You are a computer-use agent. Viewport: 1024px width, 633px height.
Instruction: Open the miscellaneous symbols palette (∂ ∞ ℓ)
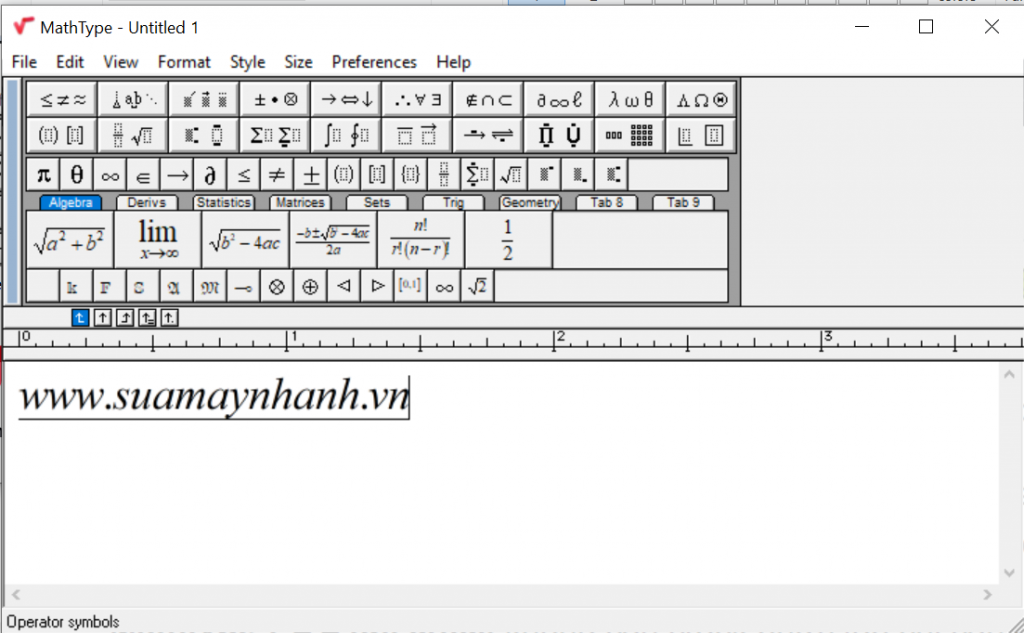point(559,99)
